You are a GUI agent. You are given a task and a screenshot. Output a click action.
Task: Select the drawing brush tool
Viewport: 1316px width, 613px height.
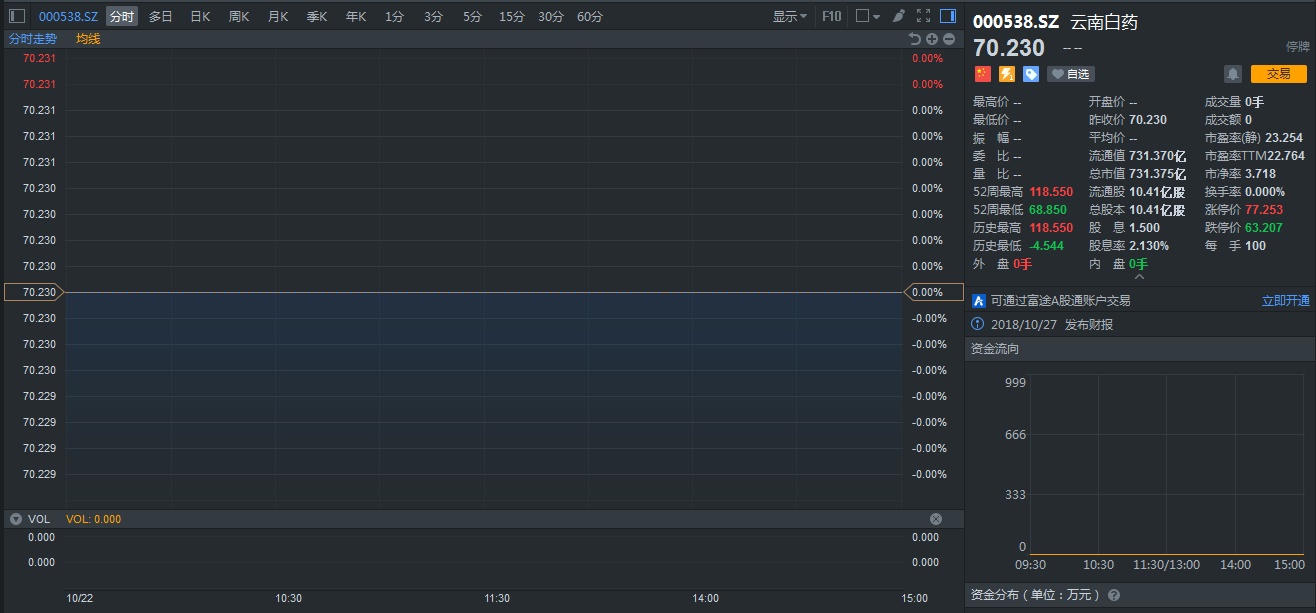coord(898,16)
